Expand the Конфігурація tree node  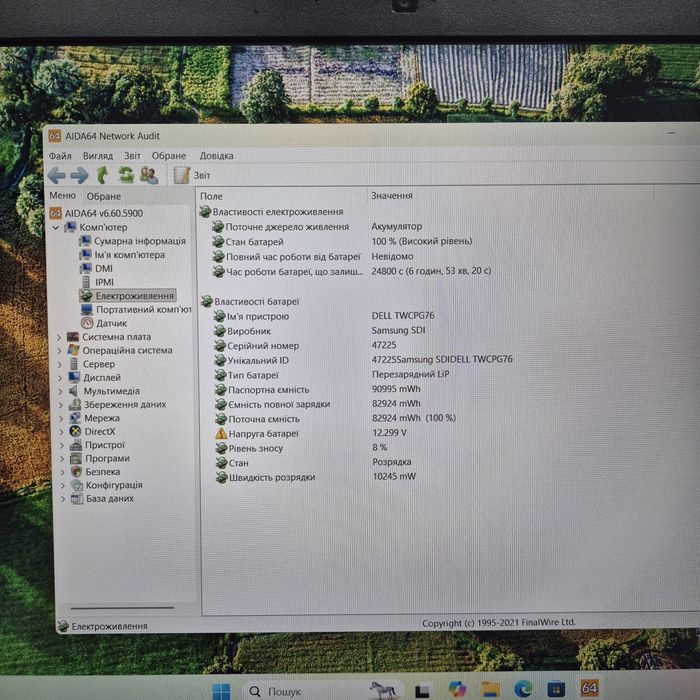(x=63, y=486)
